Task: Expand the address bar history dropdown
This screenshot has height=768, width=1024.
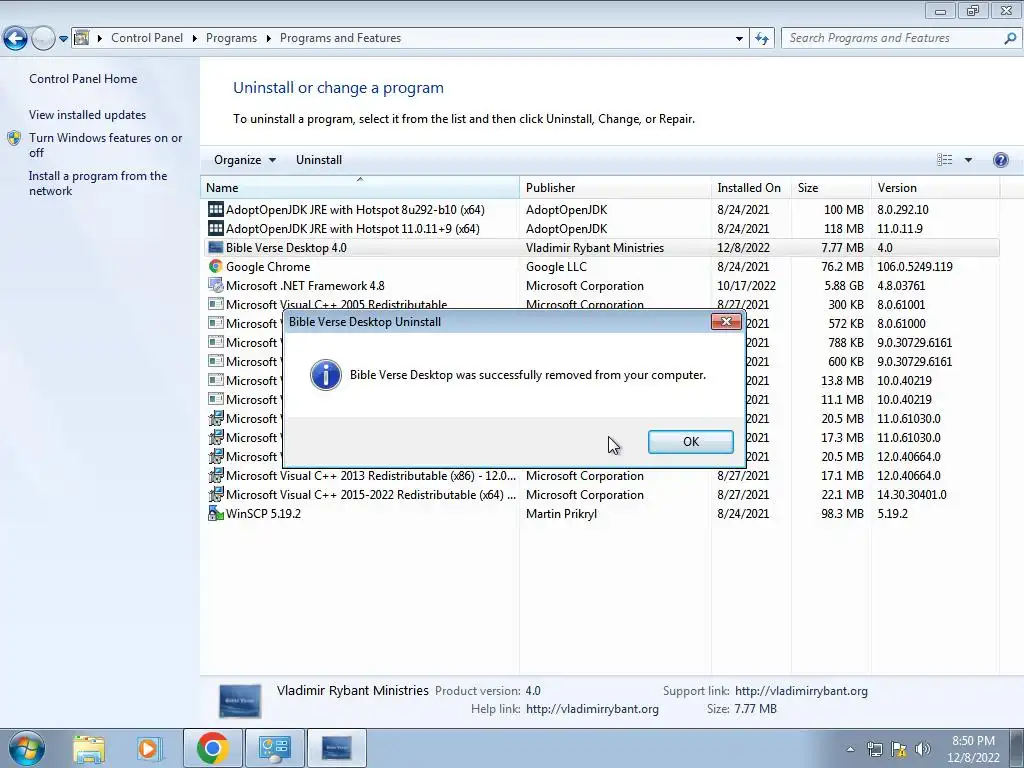Action: [739, 39]
